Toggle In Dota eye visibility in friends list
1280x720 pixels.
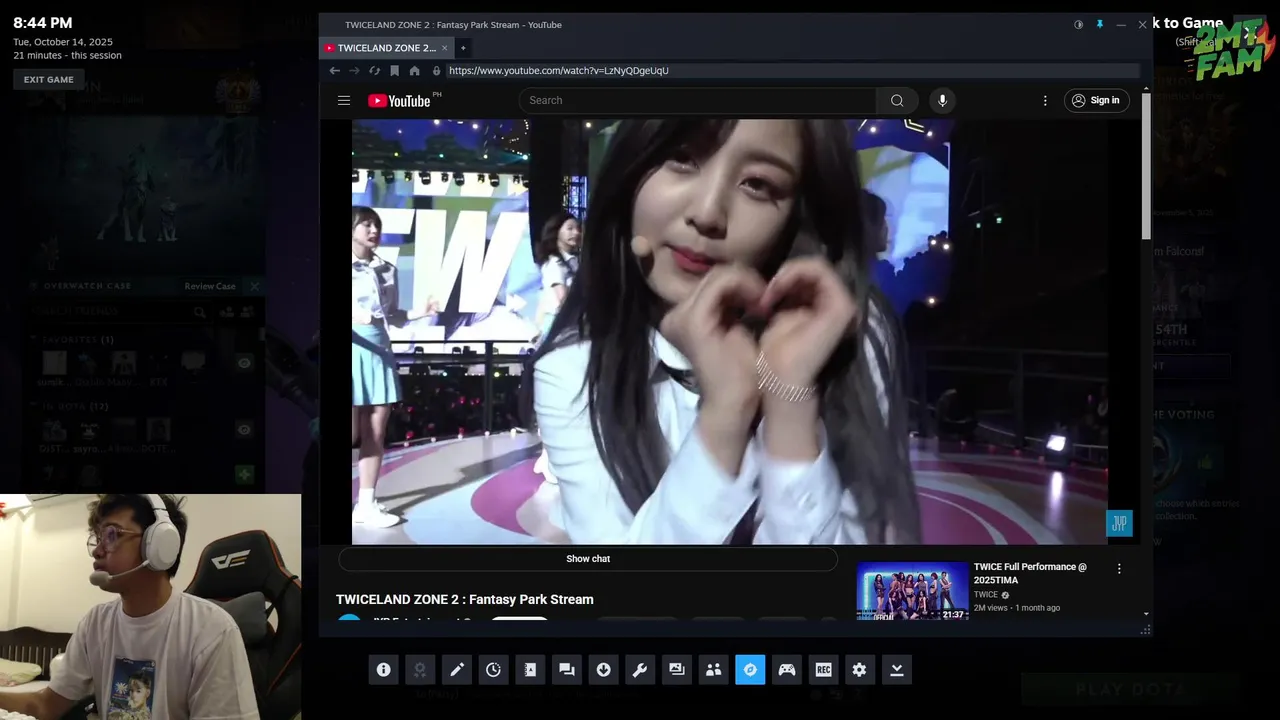click(x=244, y=429)
